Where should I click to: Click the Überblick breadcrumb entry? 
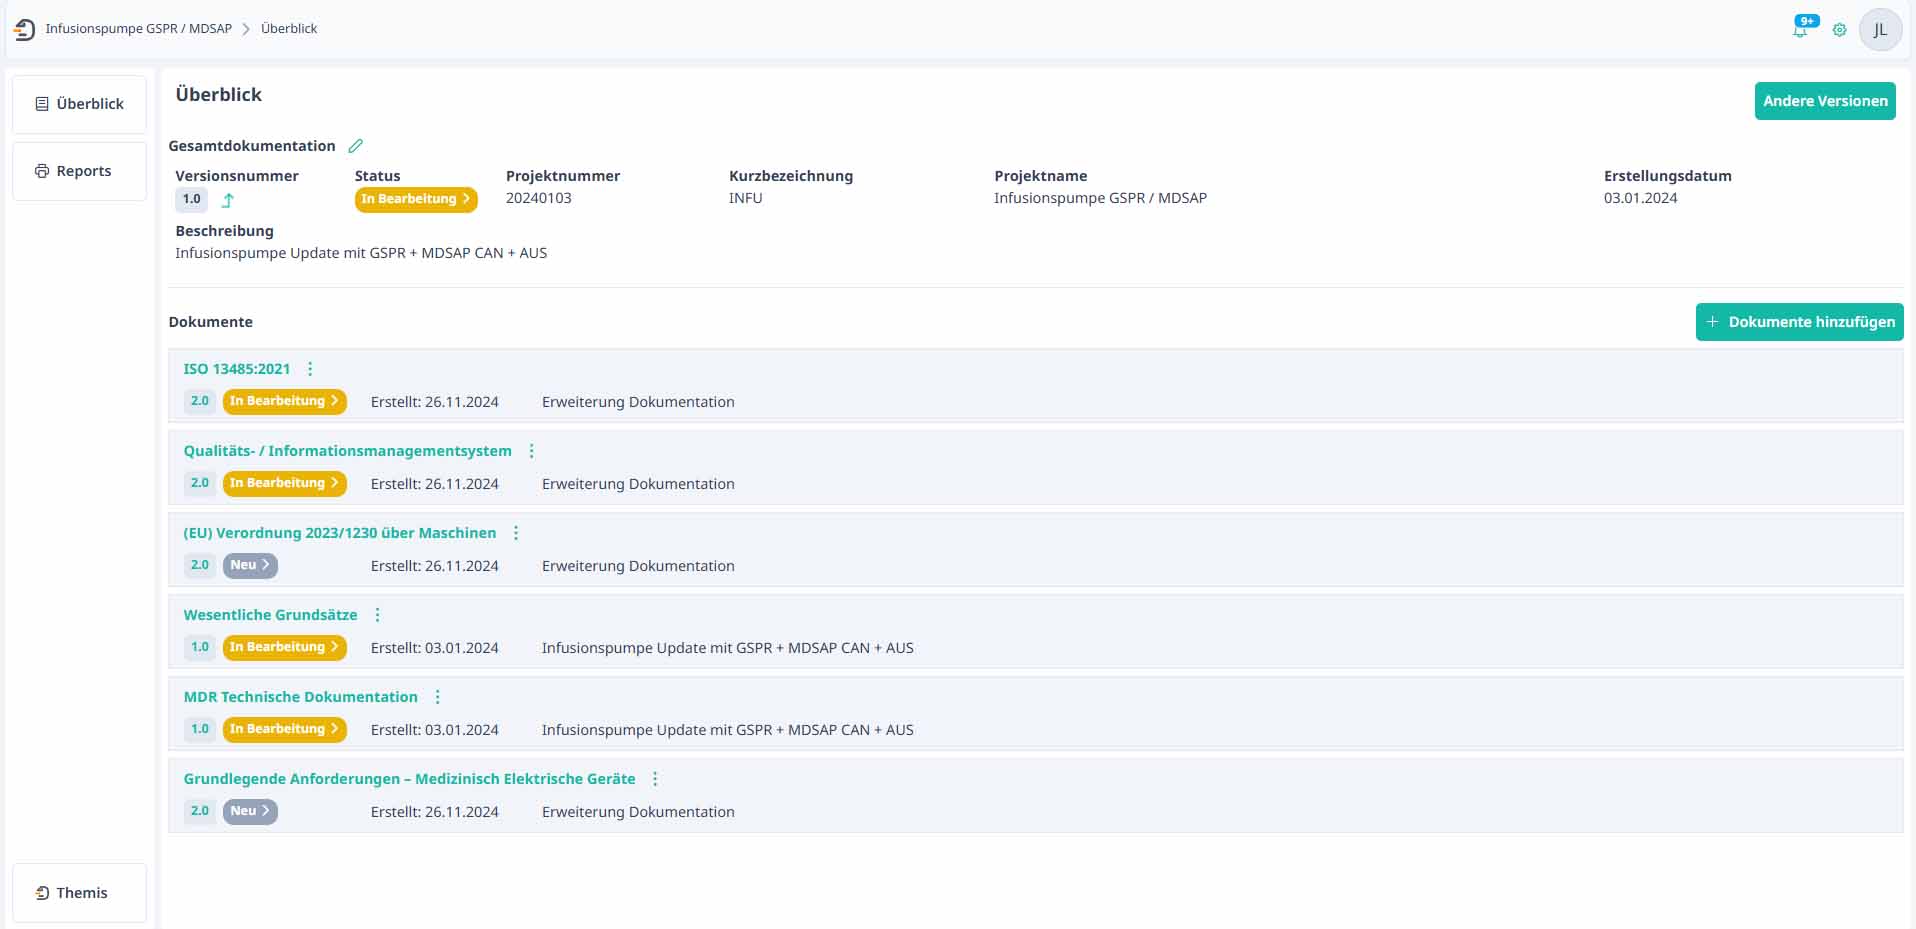coord(289,29)
